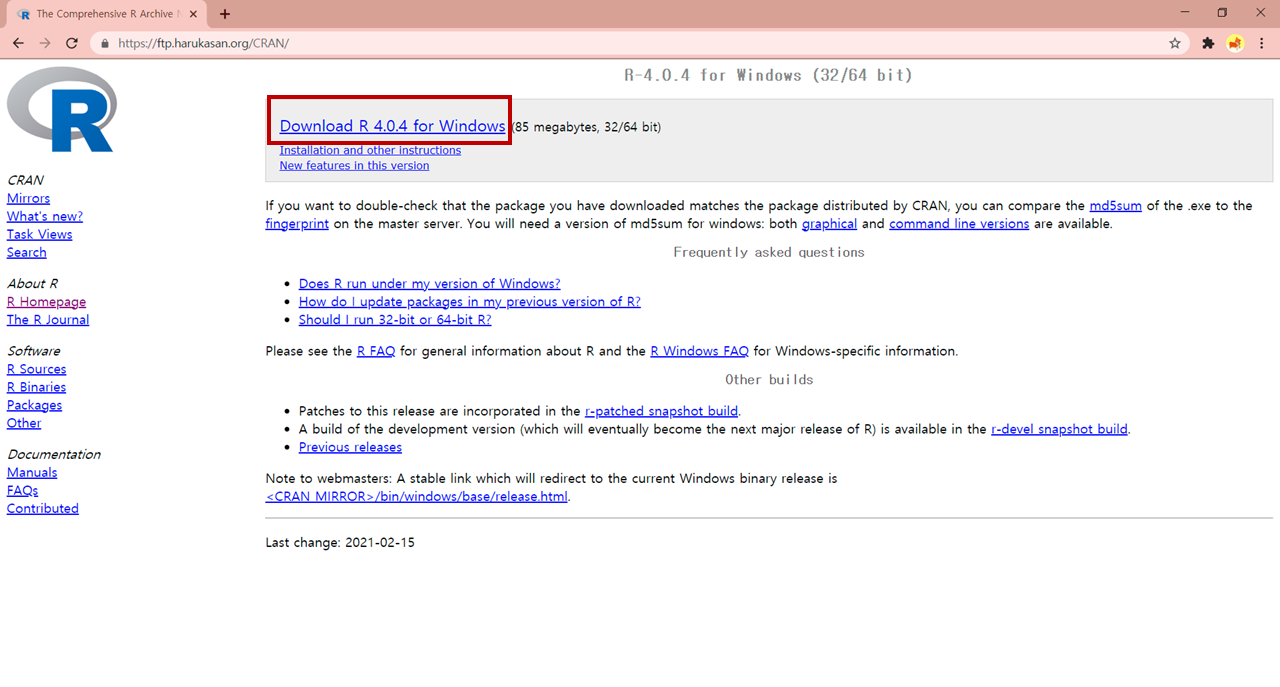1280x687 pixels.
Task: Open R Homepage in the sidebar
Action: pyautogui.click(x=46, y=302)
